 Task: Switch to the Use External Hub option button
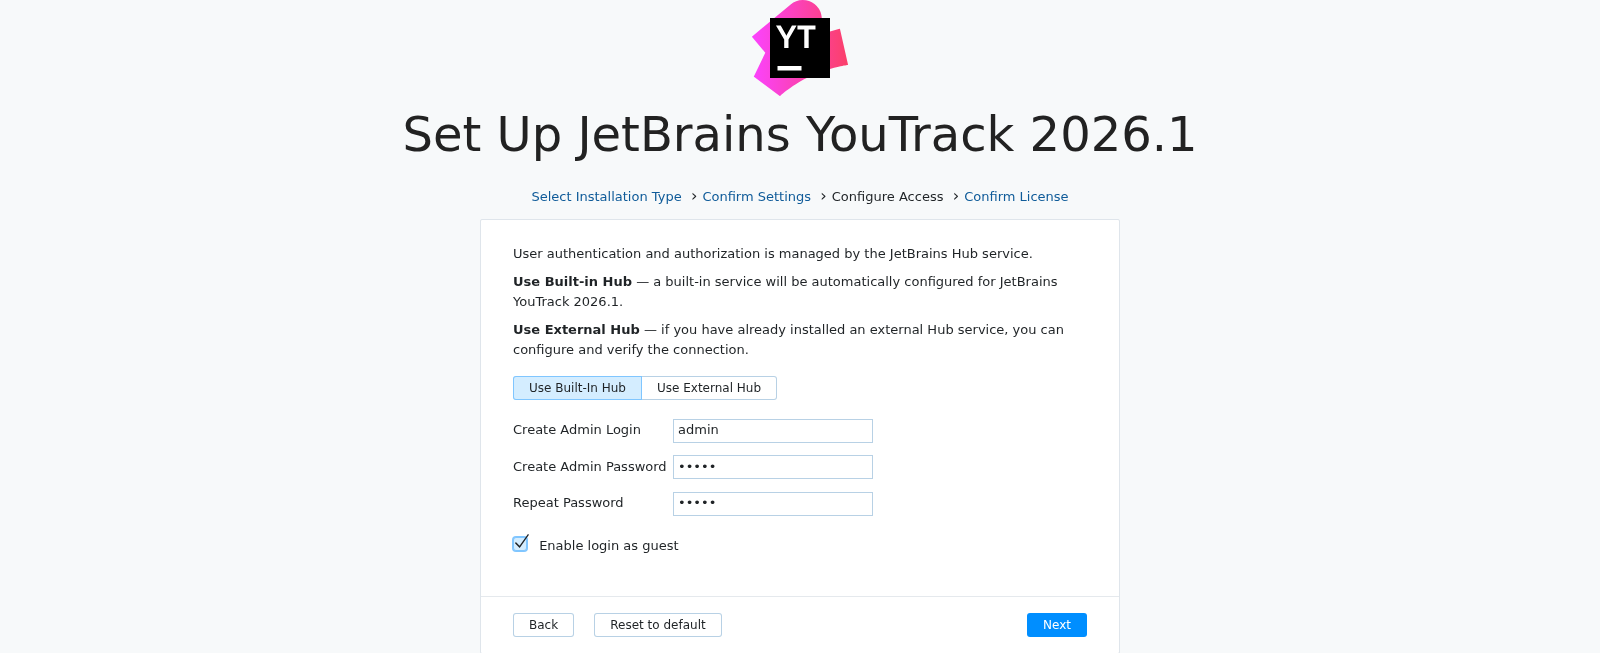[x=708, y=388]
